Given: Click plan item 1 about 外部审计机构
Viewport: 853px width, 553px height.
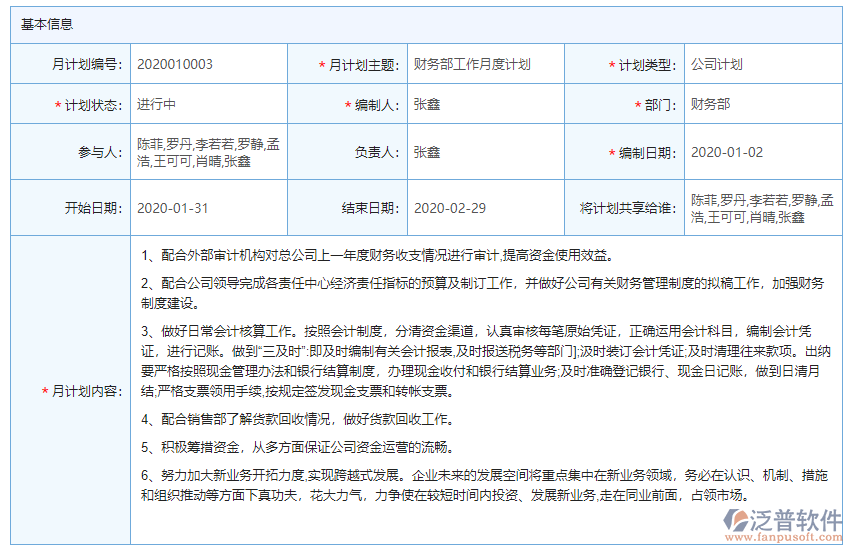Looking at the screenshot, I should click(377, 255).
